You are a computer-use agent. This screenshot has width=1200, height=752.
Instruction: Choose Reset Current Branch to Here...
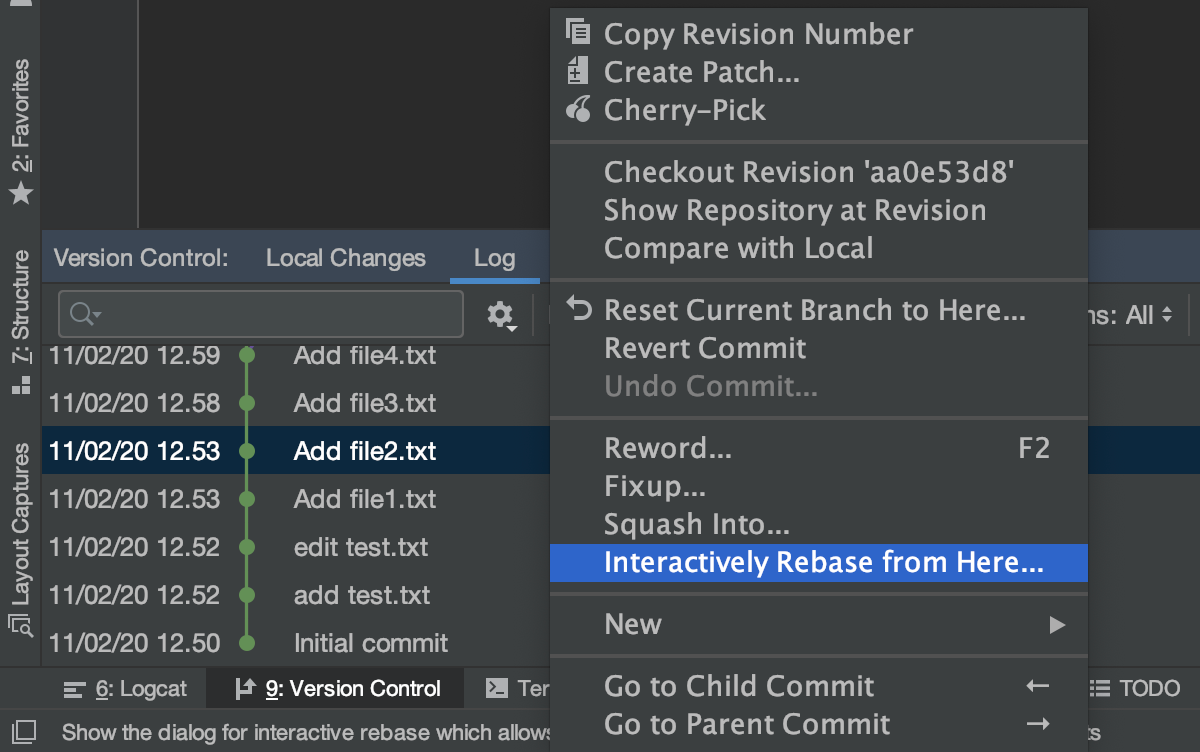tap(818, 310)
